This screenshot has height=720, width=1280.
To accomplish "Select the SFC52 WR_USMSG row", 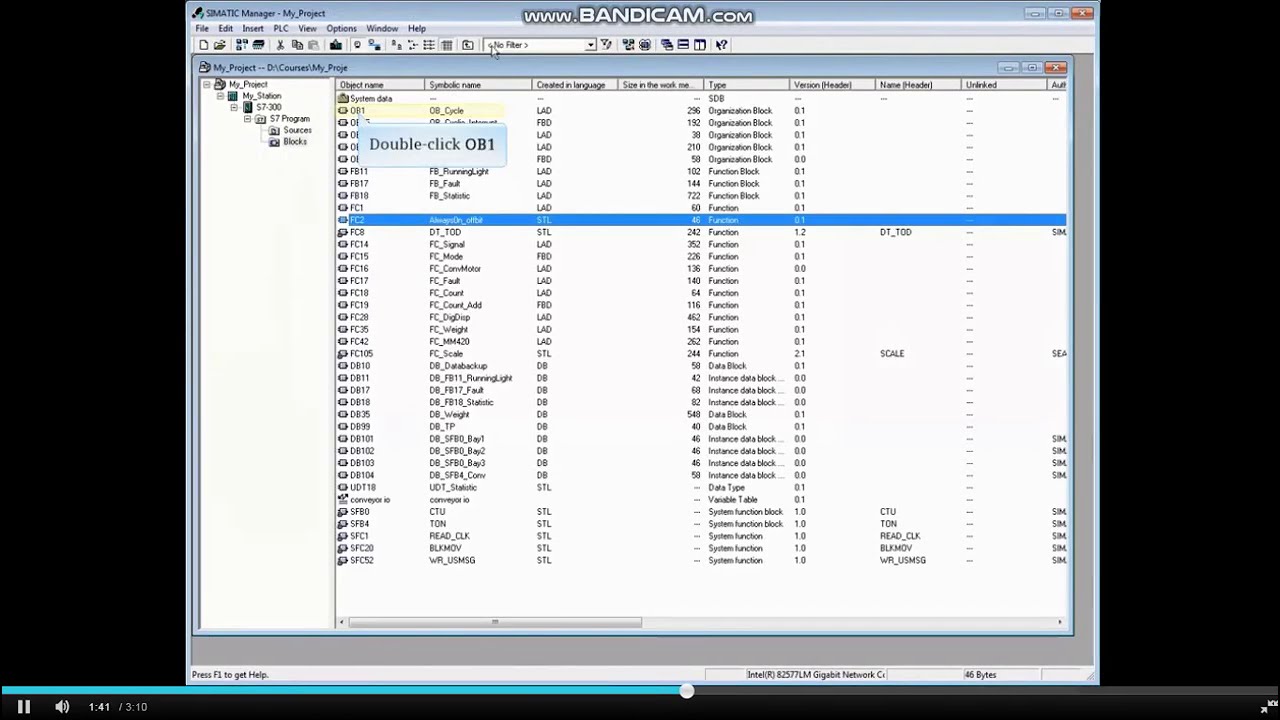I will (x=701, y=560).
